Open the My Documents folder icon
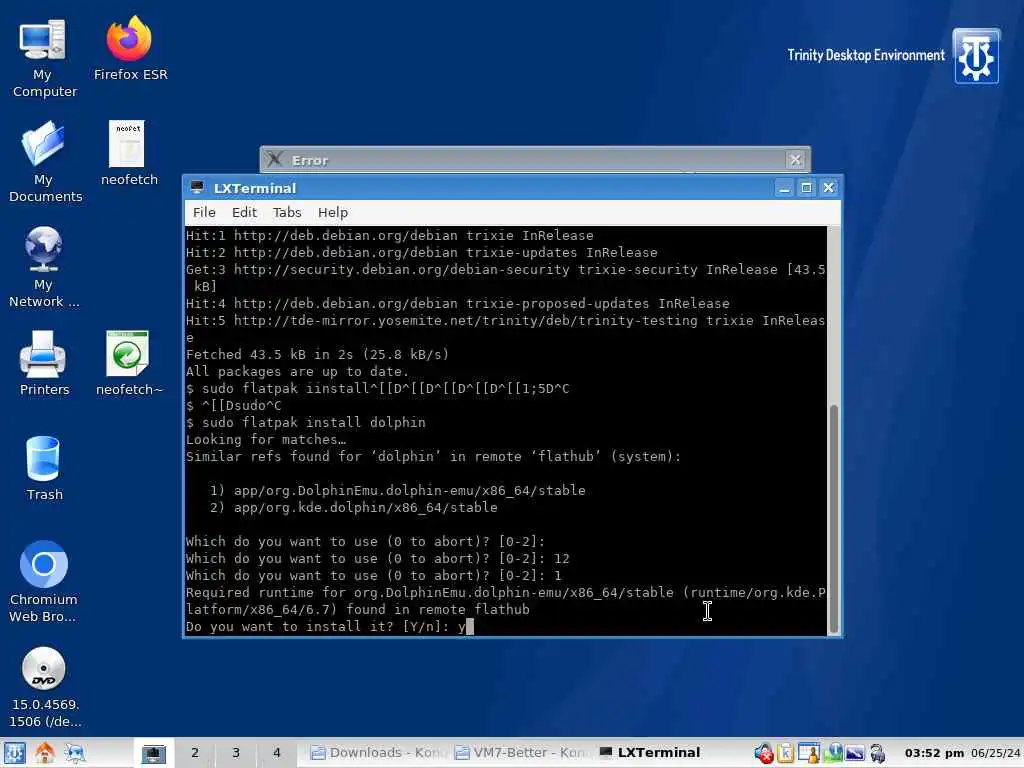Image resolution: width=1024 pixels, height=768 pixels. tap(44, 161)
